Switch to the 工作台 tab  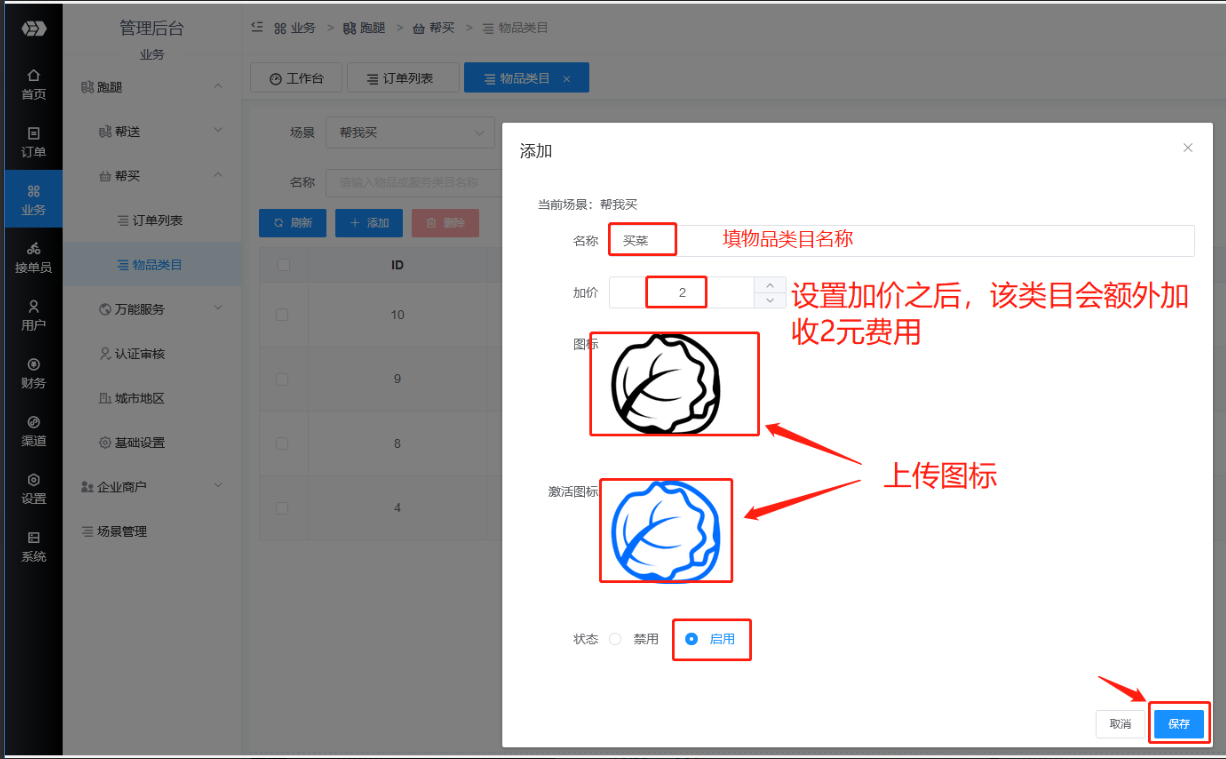tap(296, 78)
